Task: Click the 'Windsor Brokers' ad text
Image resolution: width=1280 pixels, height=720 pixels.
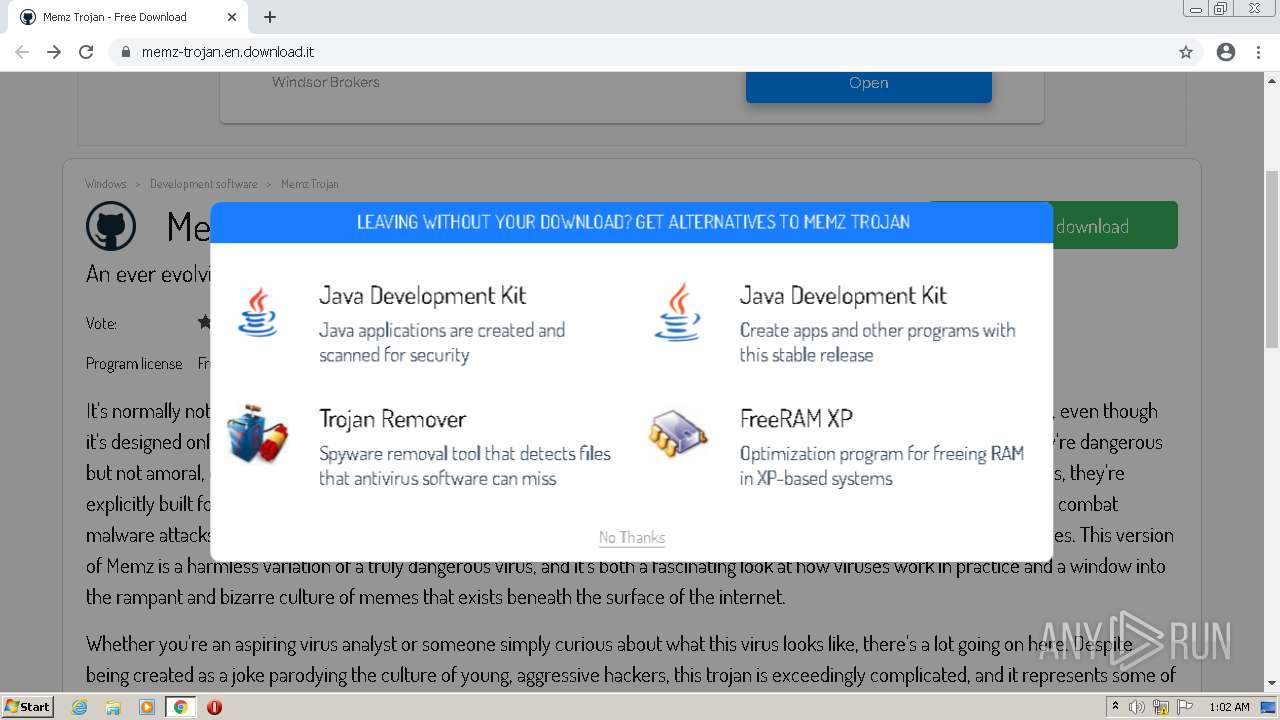Action: pyautogui.click(x=326, y=82)
